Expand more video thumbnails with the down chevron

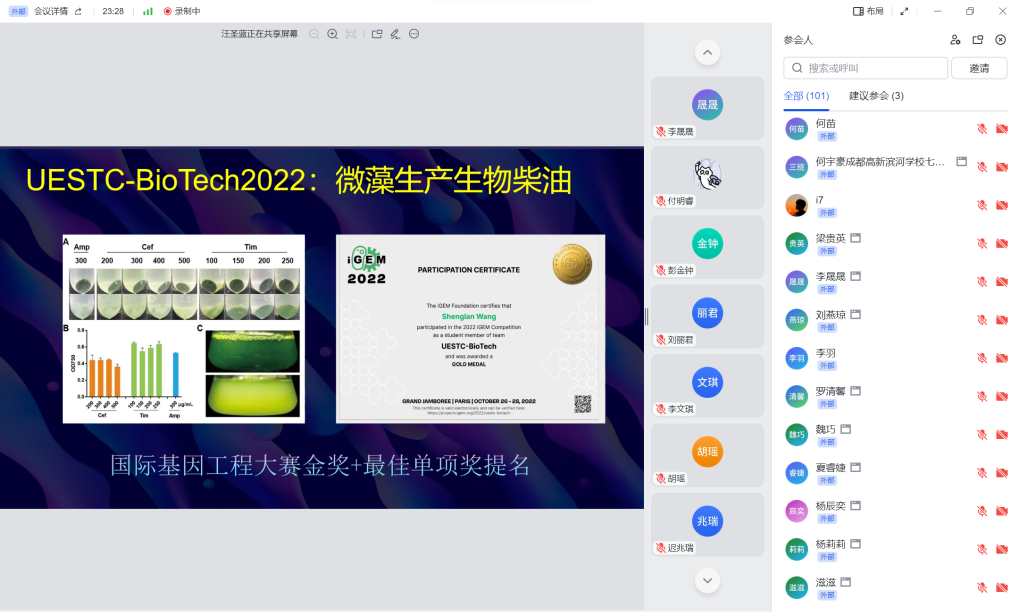click(x=707, y=578)
